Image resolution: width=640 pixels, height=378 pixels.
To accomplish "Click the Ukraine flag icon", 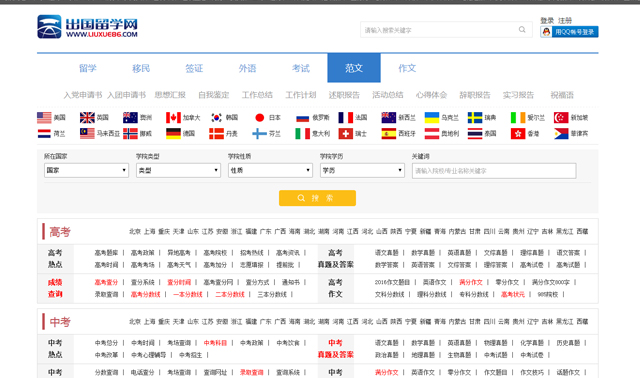I will coord(432,118).
